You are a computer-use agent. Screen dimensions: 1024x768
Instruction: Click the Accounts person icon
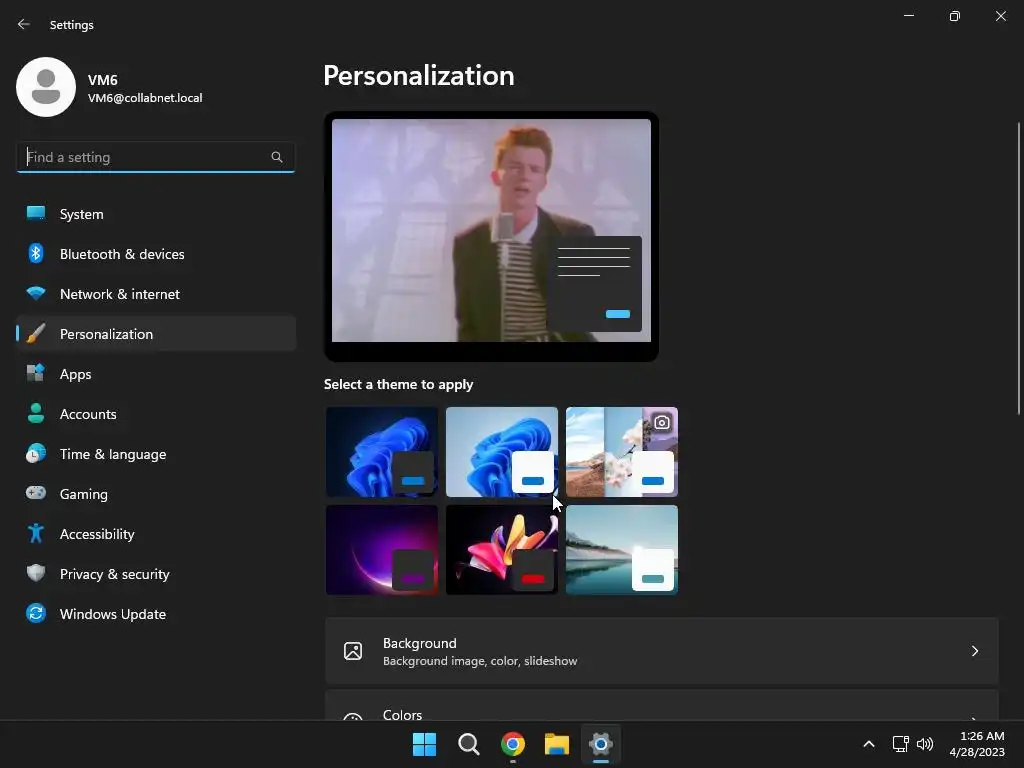point(36,413)
